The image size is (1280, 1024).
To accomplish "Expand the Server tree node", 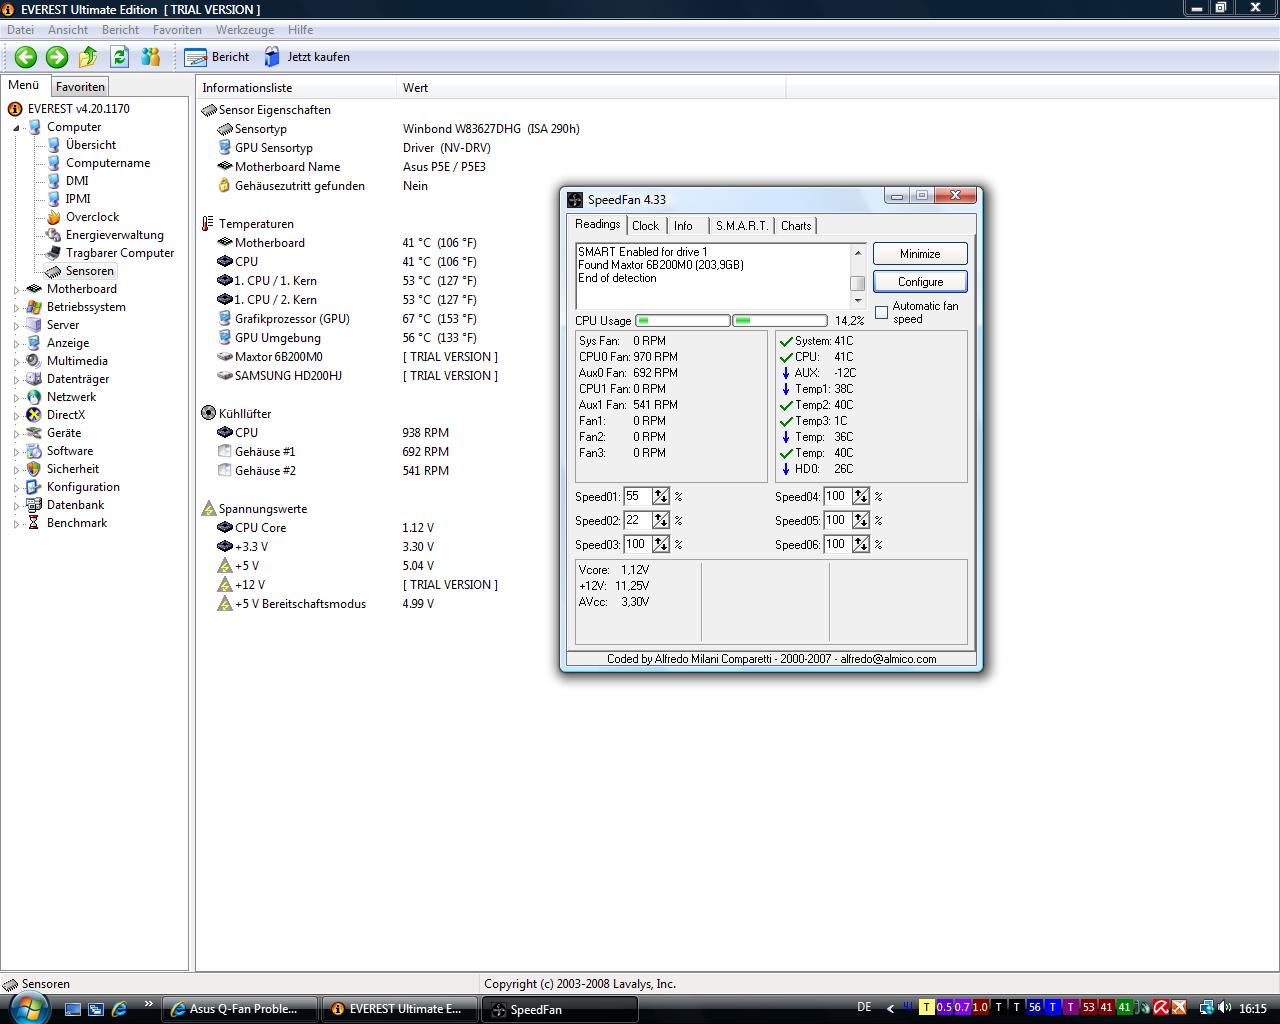I will [x=16, y=326].
